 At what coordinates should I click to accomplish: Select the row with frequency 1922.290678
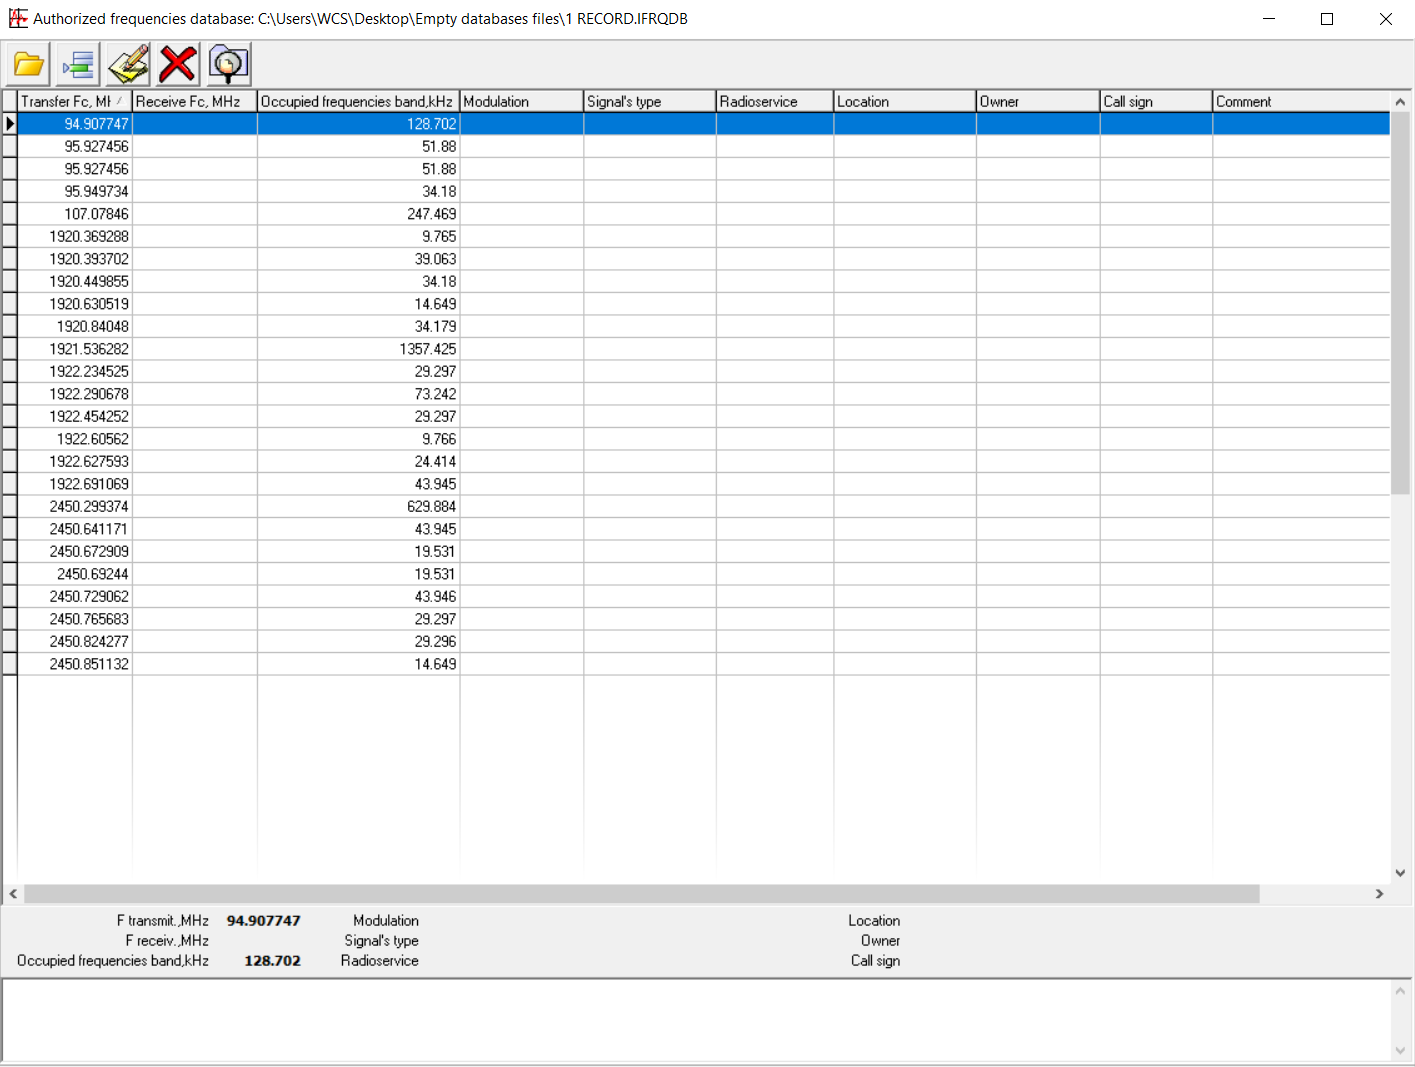(703, 394)
